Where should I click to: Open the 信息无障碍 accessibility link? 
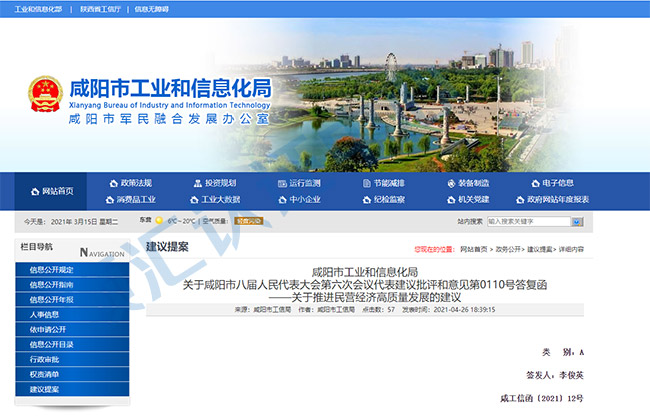(x=151, y=9)
